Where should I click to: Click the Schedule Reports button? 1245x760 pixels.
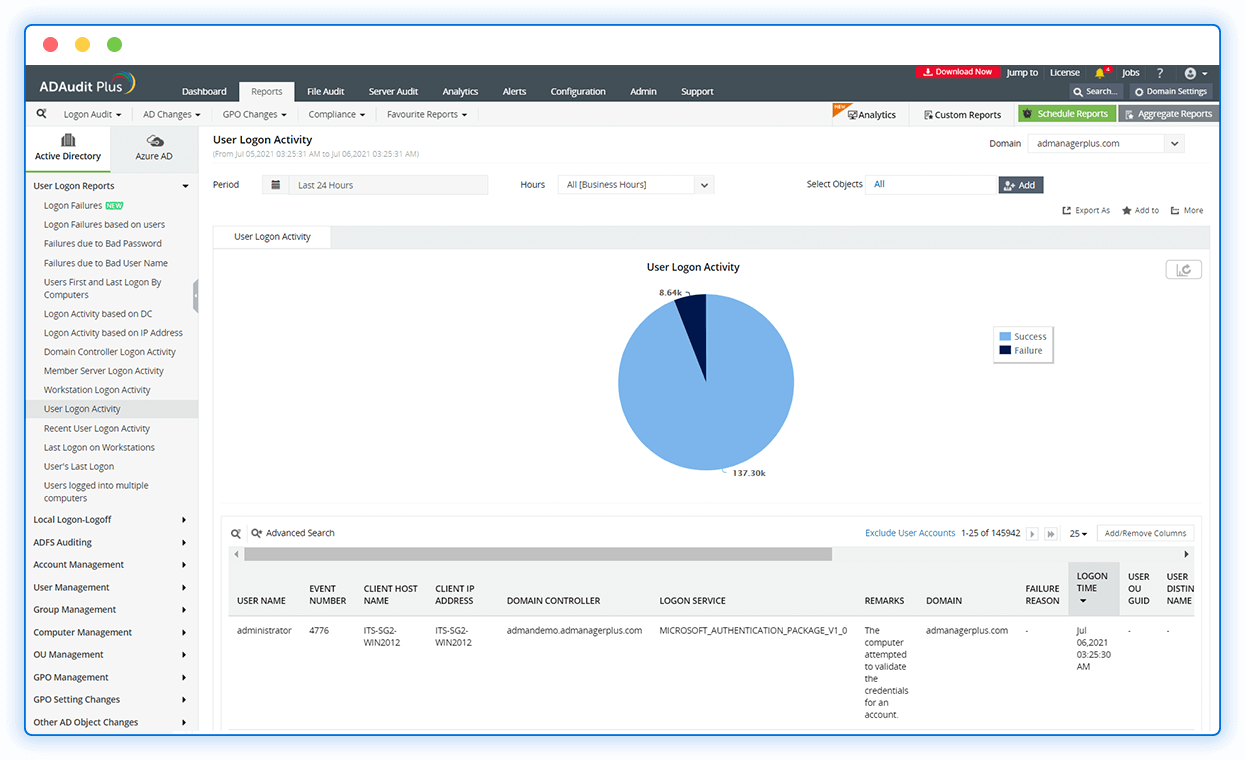(x=1067, y=114)
